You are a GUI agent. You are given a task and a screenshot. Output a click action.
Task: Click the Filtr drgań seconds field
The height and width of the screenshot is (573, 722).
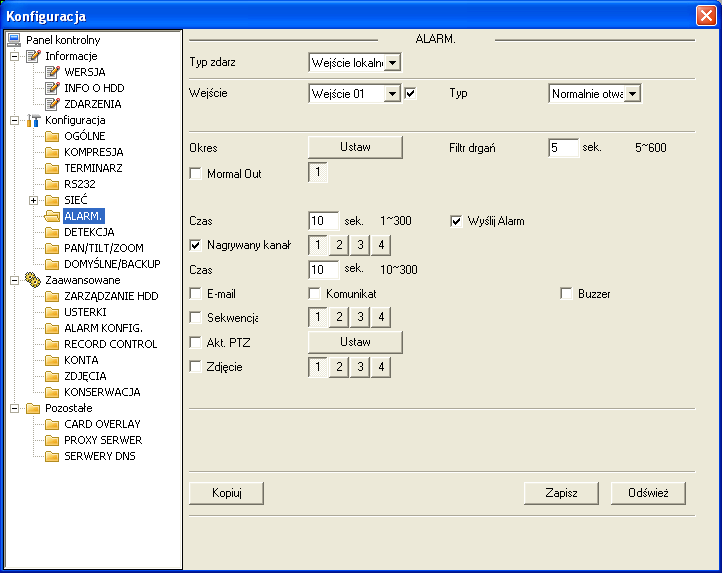tap(564, 148)
